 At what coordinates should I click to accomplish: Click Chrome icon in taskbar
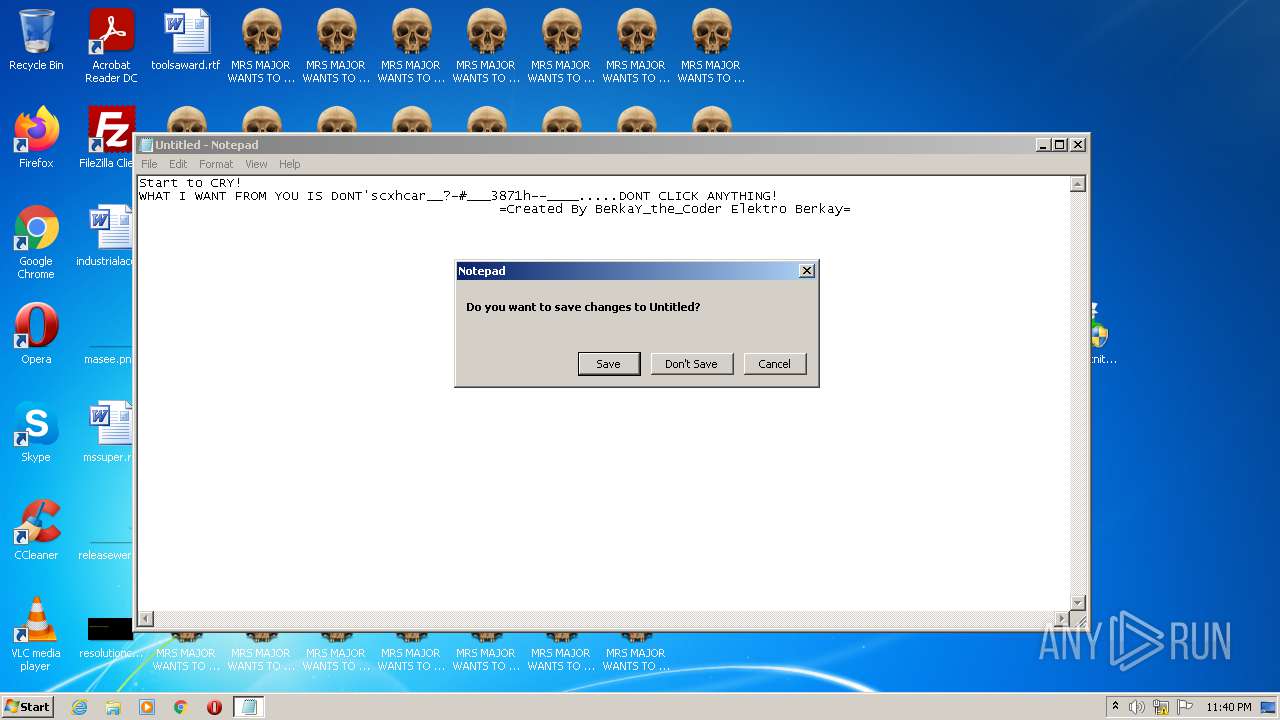[181, 707]
